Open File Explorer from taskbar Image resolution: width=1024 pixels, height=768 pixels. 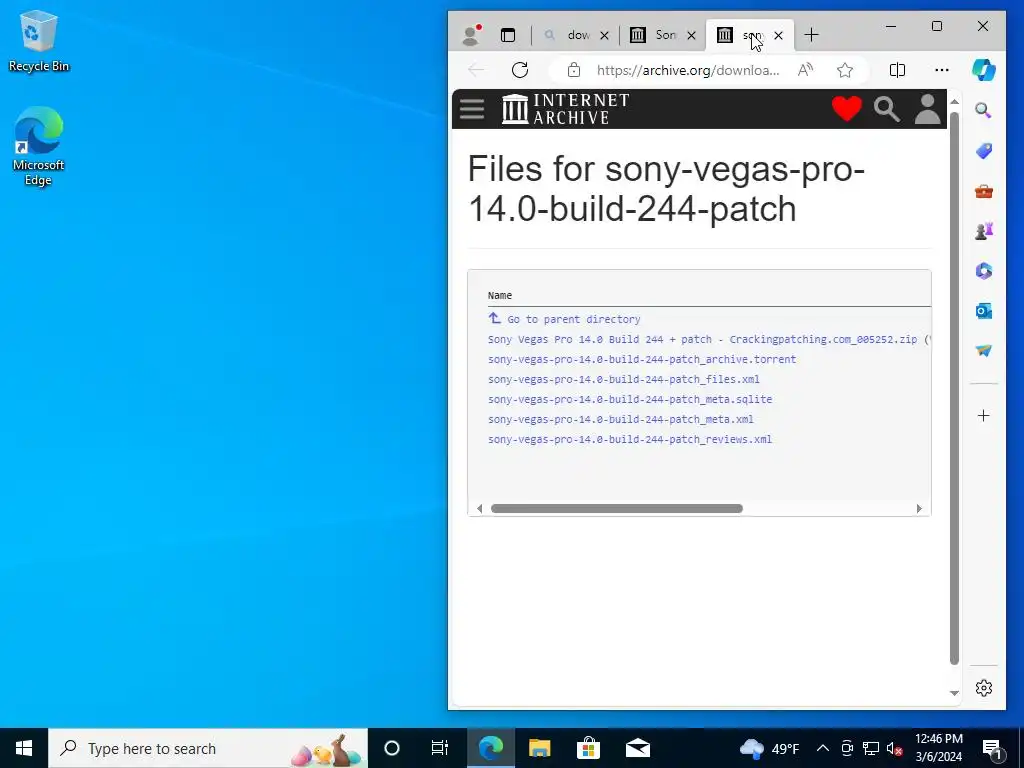pyautogui.click(x=539, y=748)
